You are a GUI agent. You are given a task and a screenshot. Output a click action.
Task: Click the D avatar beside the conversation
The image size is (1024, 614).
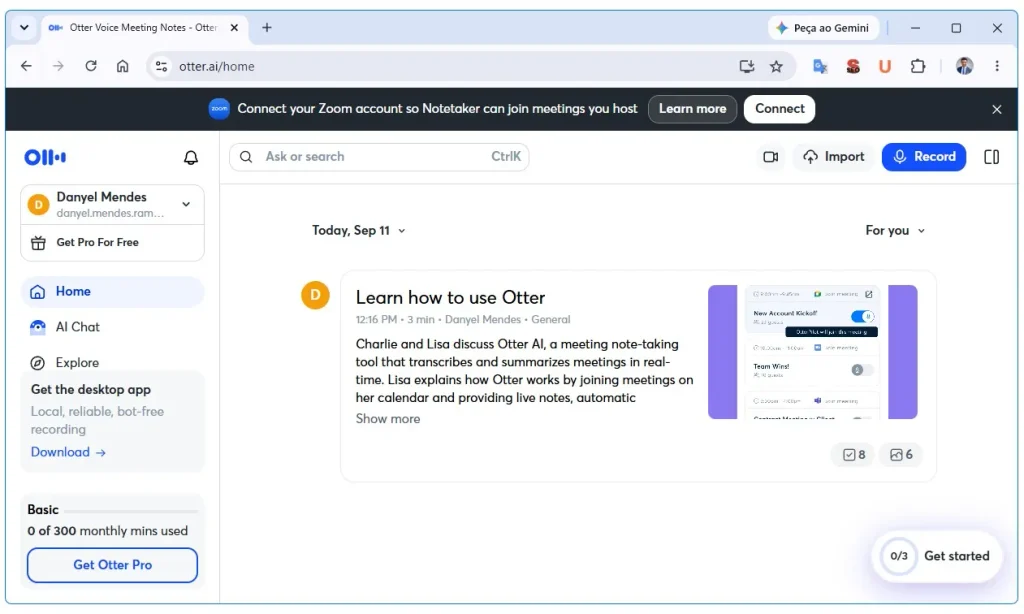(x=315, y=295)
